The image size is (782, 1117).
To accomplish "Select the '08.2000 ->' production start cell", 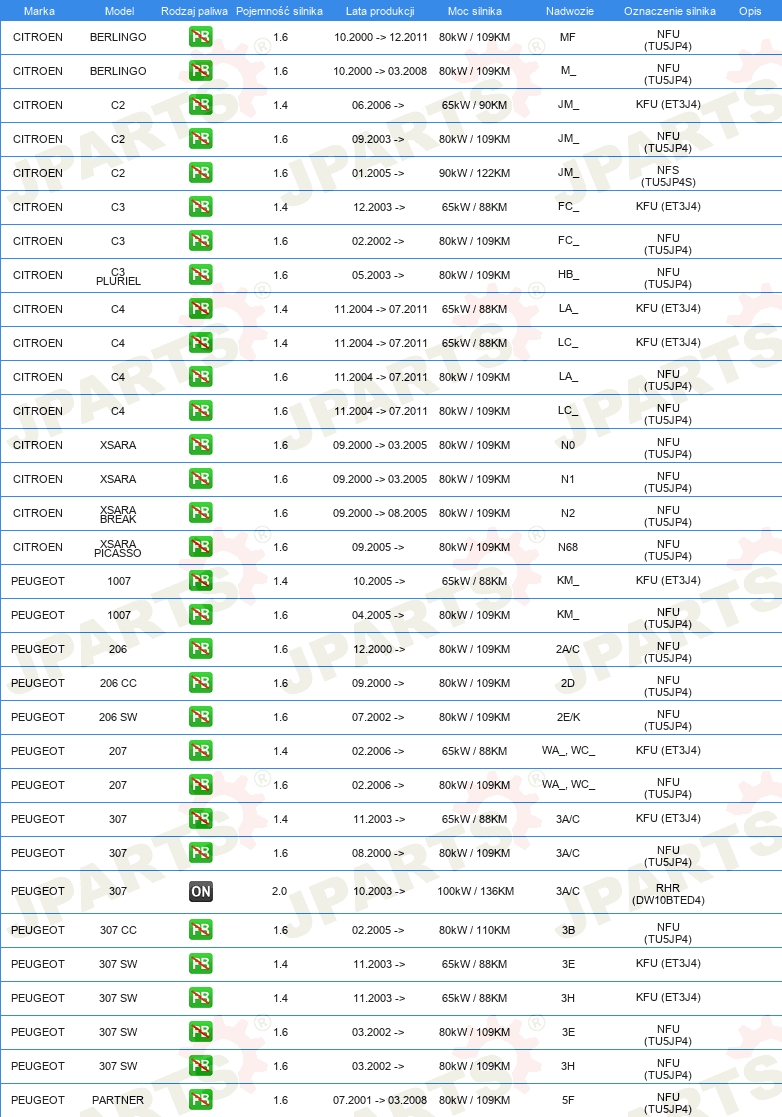I will (378, 853).
